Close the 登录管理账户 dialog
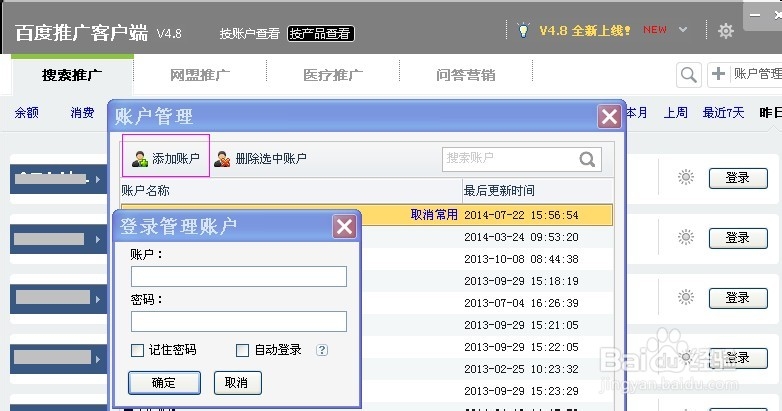 pyautogui.click(x=345, y=227)
